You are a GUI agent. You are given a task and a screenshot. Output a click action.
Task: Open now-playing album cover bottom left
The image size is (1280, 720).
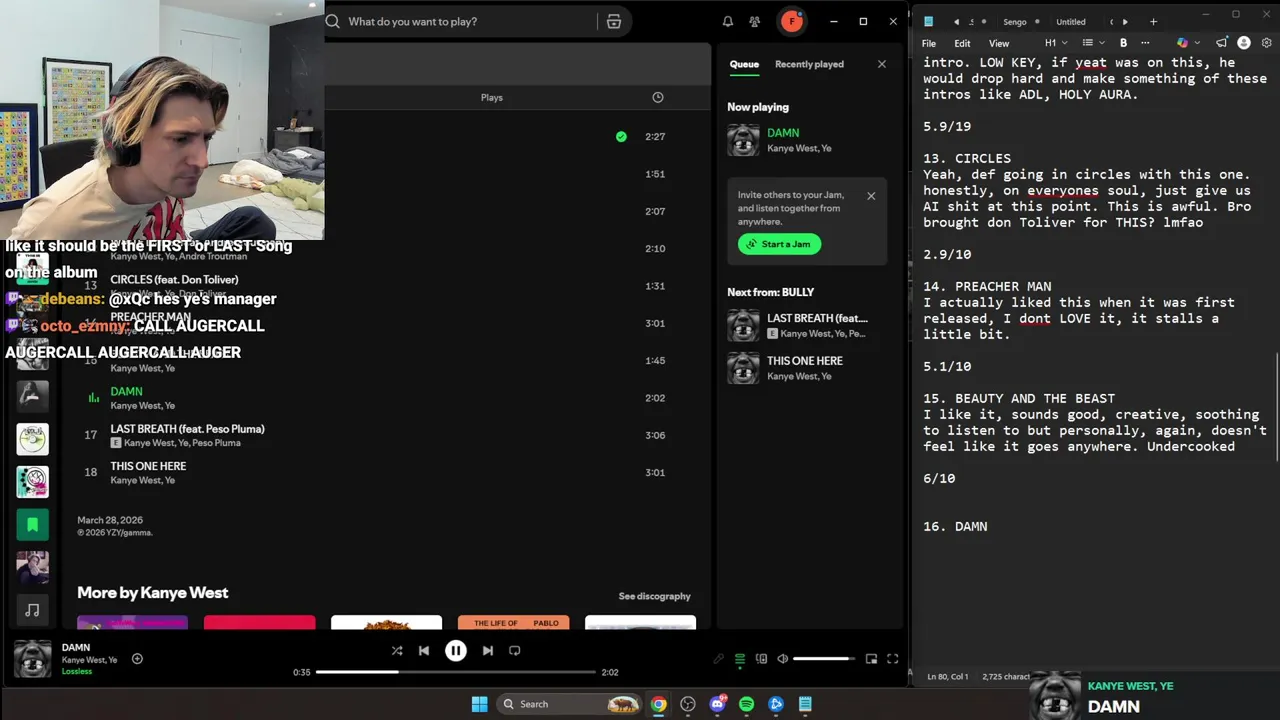click(32, 659)
